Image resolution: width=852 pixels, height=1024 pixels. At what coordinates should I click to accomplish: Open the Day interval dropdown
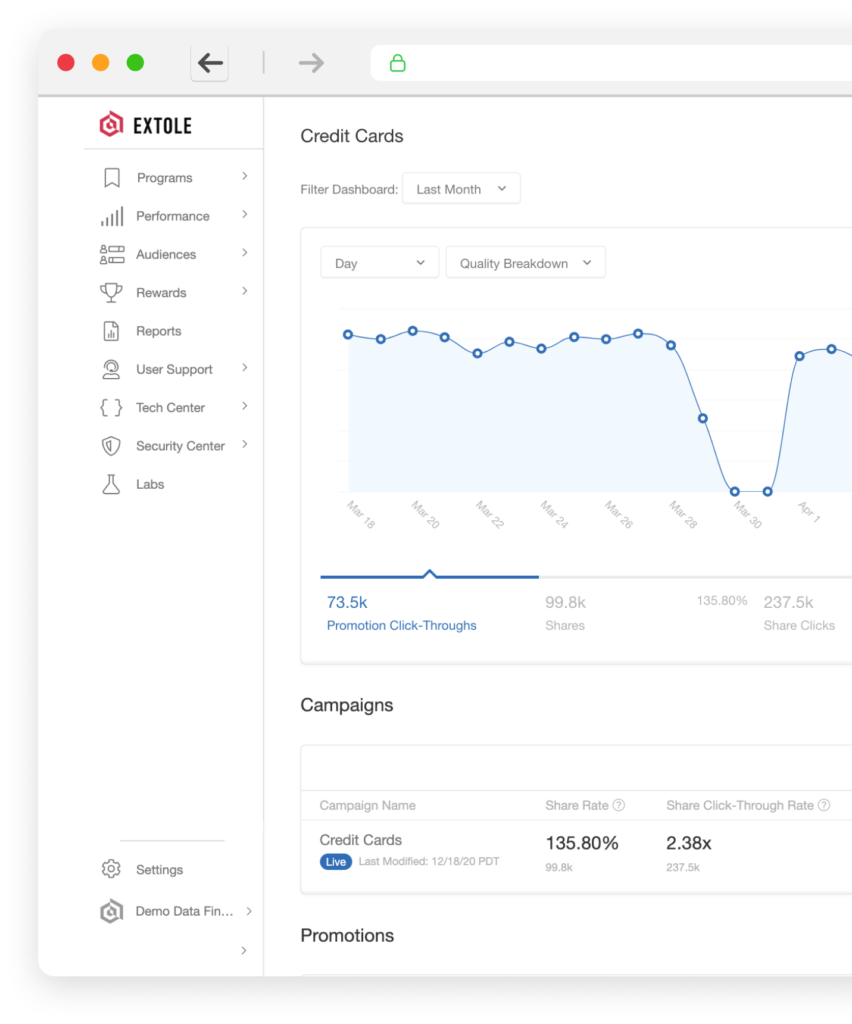[379, 263]
